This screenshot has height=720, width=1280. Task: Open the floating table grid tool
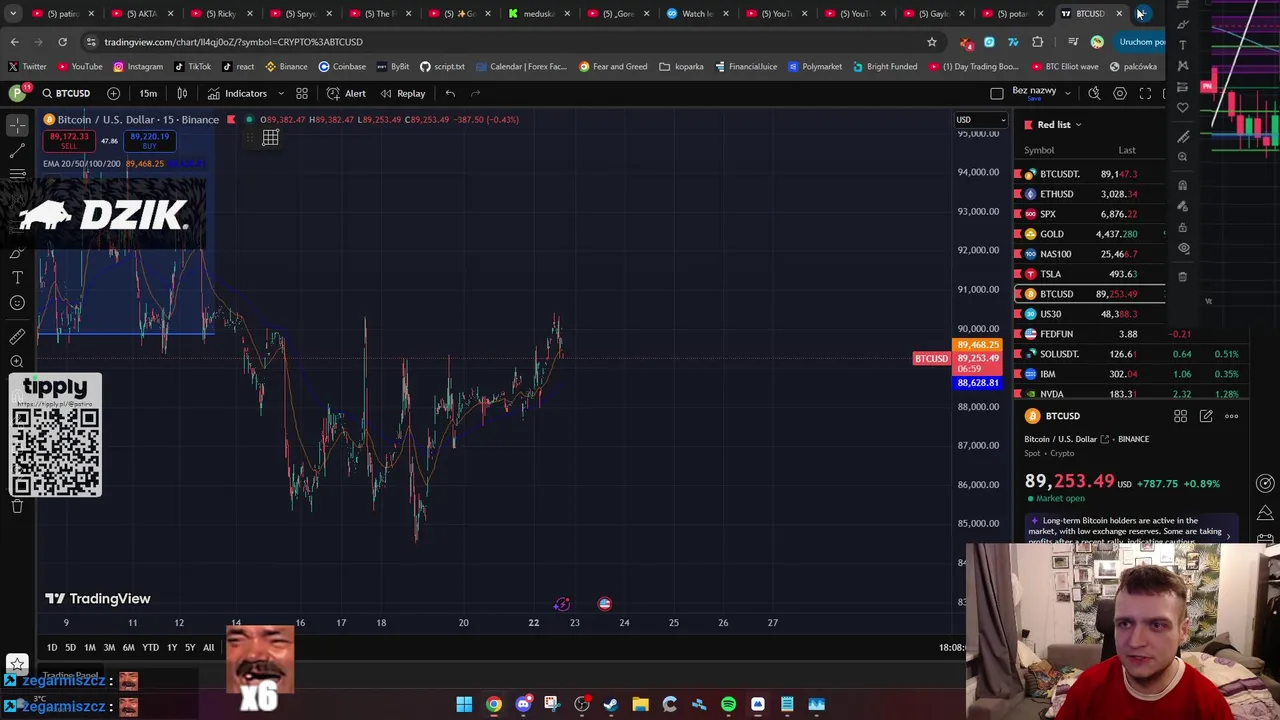point(270,138)
